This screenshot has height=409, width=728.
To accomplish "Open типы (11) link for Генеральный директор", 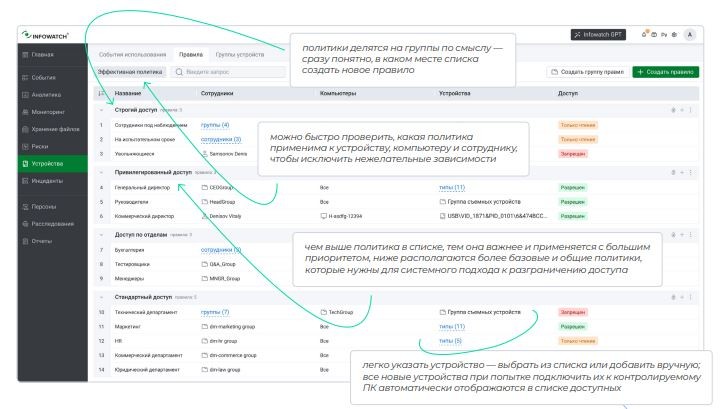I will click(x=452, y=188).
